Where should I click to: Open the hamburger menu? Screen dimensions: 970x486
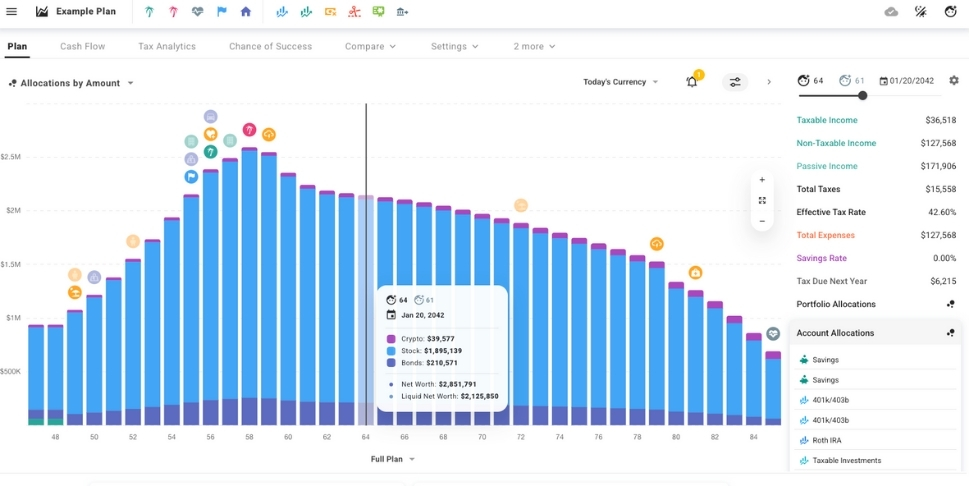[x=12, y=12]
